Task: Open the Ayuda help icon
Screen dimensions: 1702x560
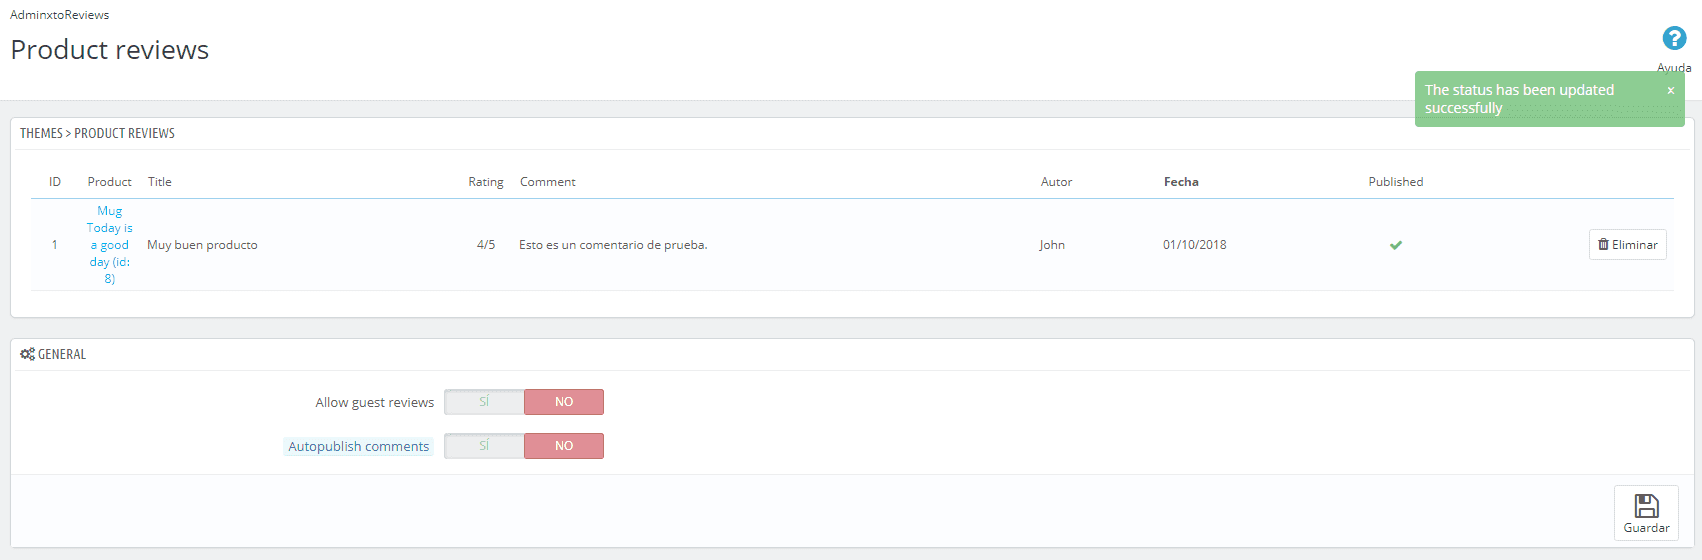Action: pos(1674,39)
